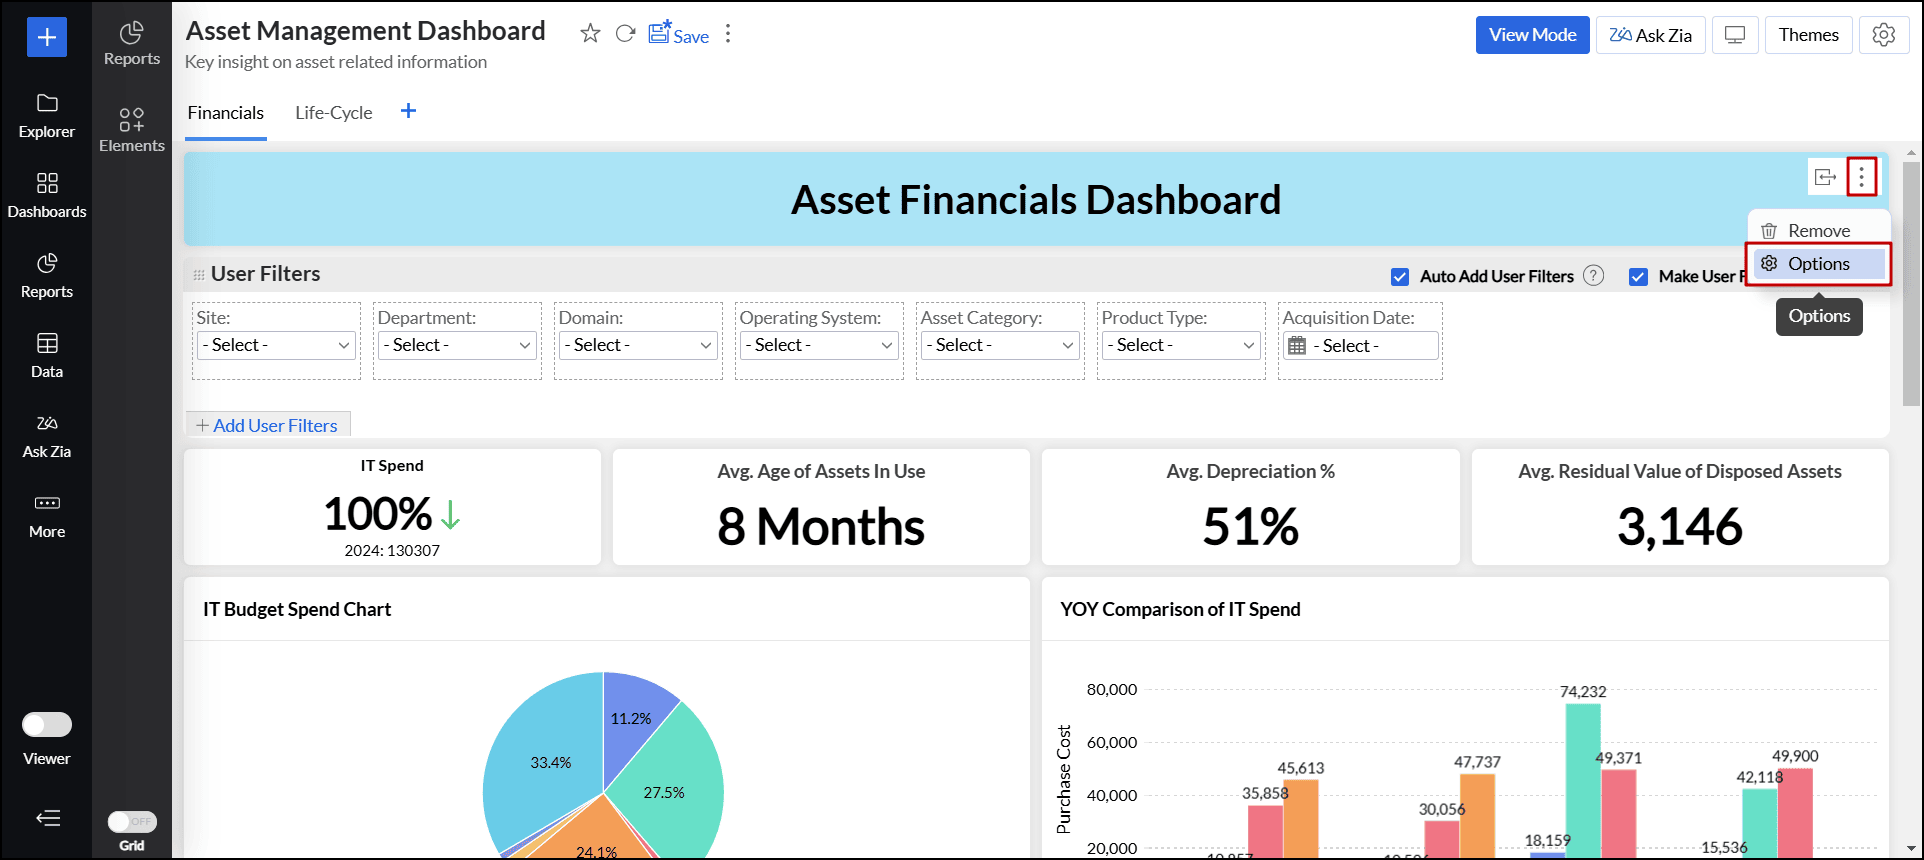Click the blue plus create button
The height and width of the screenshot is (860, 1924).
pos(47,38)
